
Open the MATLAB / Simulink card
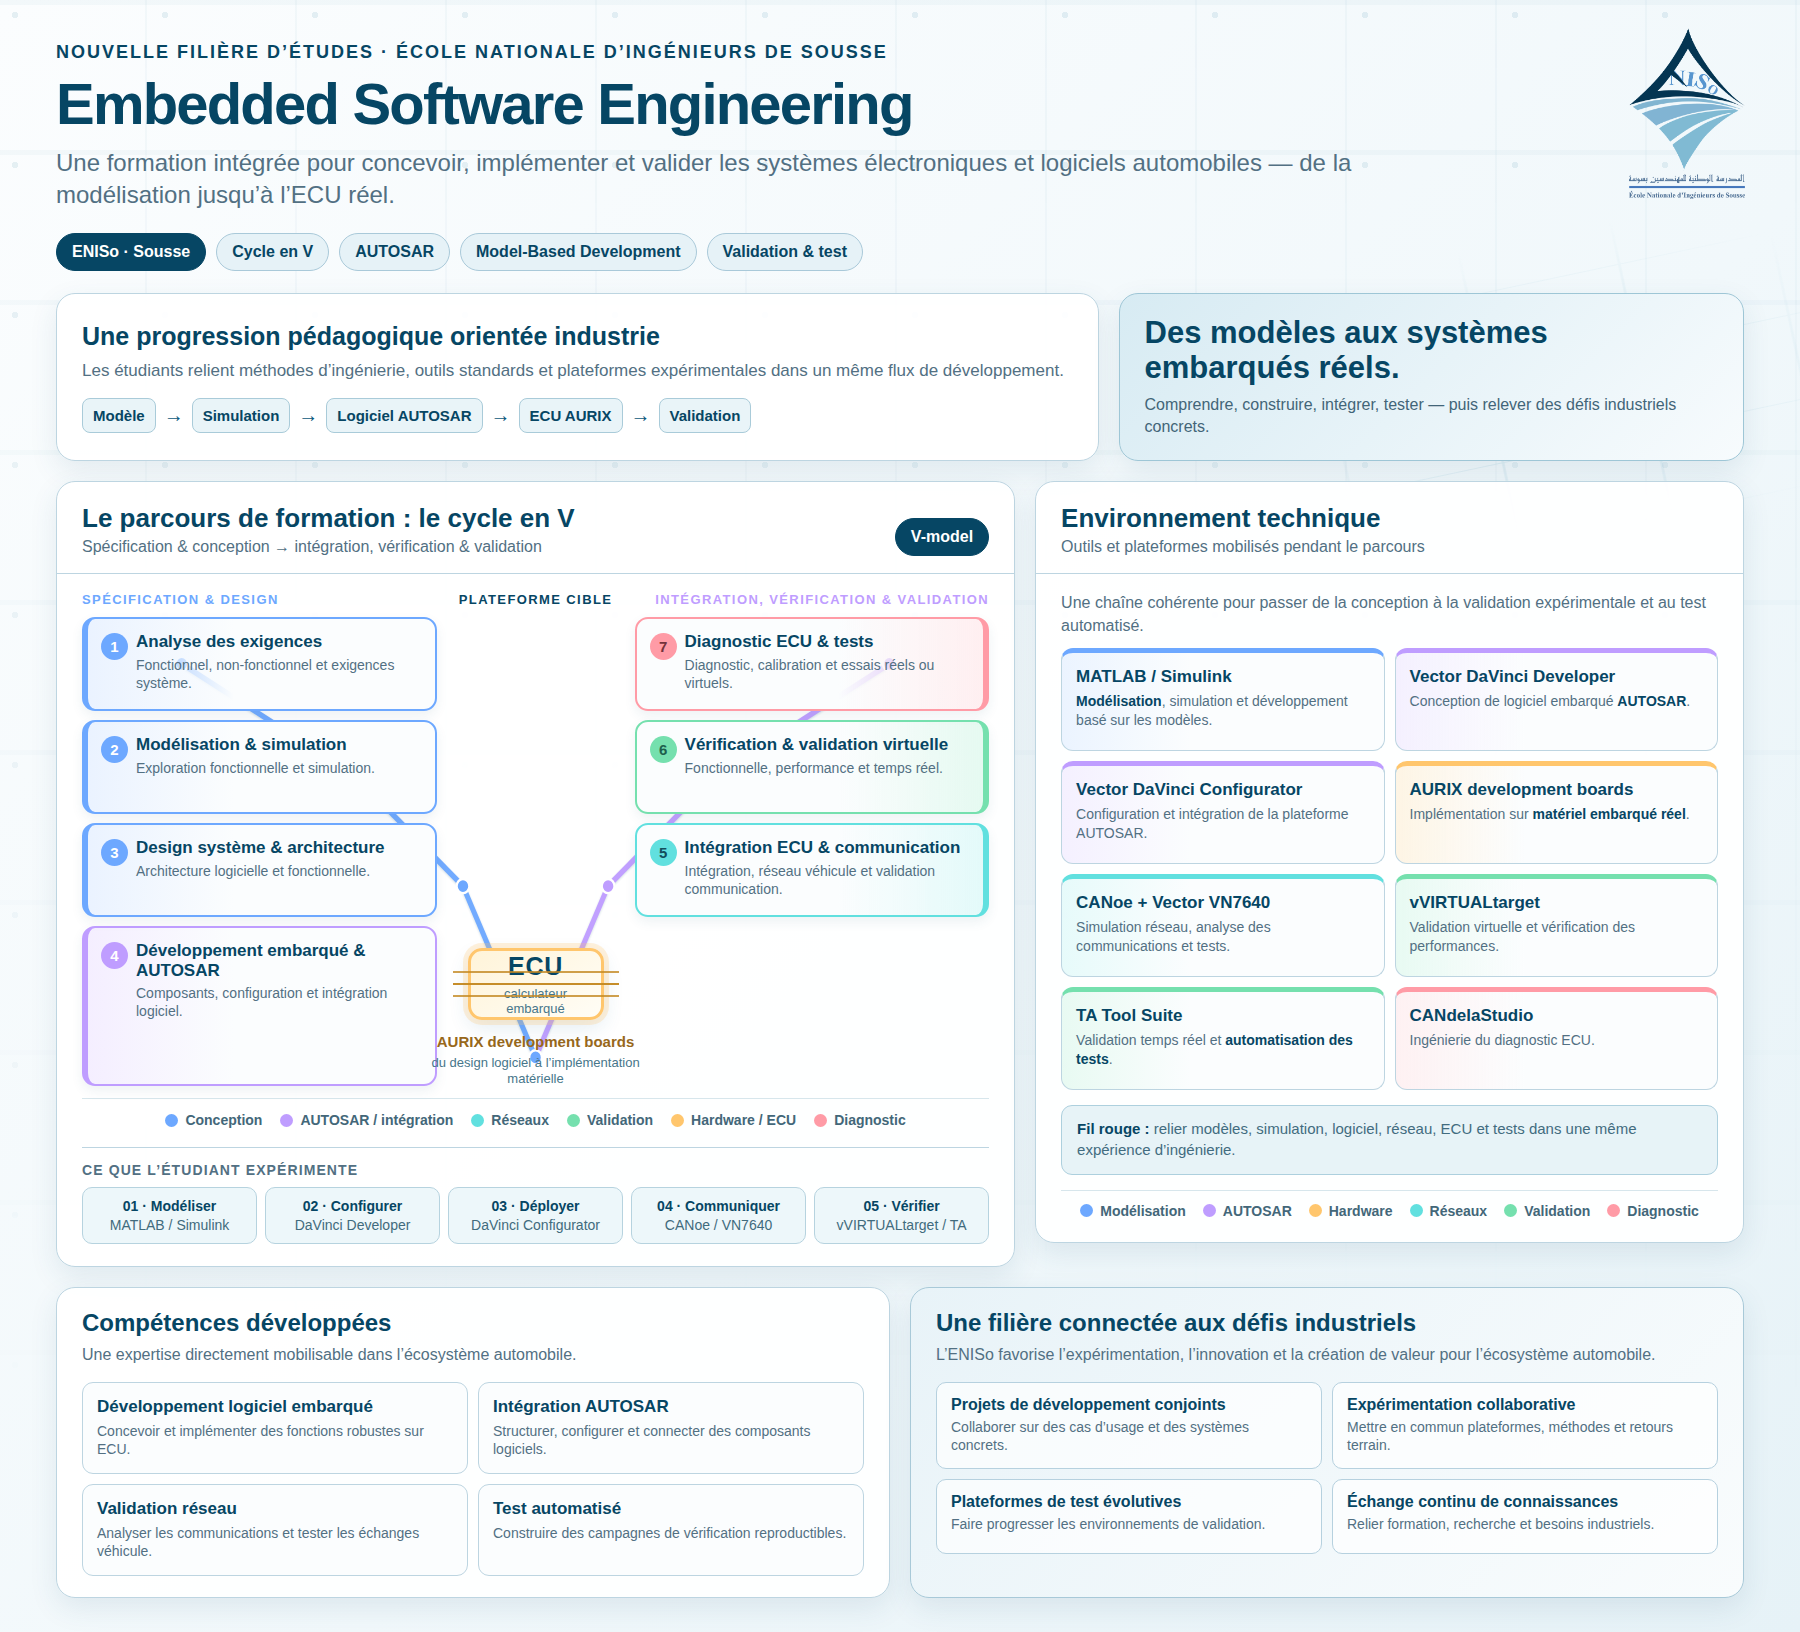pyautogui.click(x=1222, y=699)
